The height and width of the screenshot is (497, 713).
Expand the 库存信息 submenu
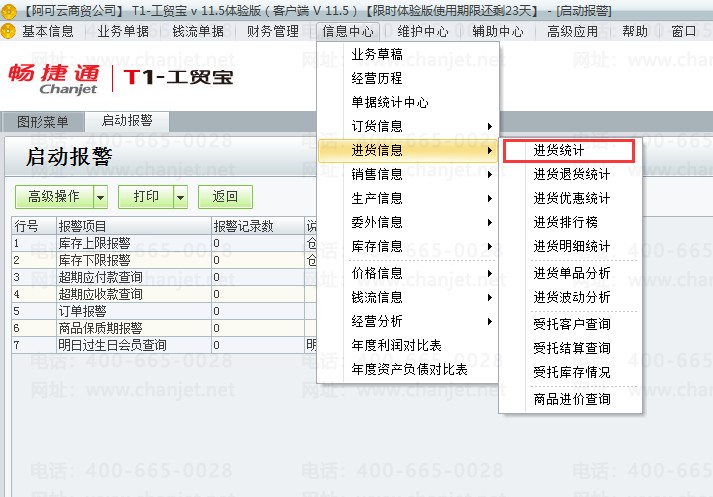click(x=490, y=246)
